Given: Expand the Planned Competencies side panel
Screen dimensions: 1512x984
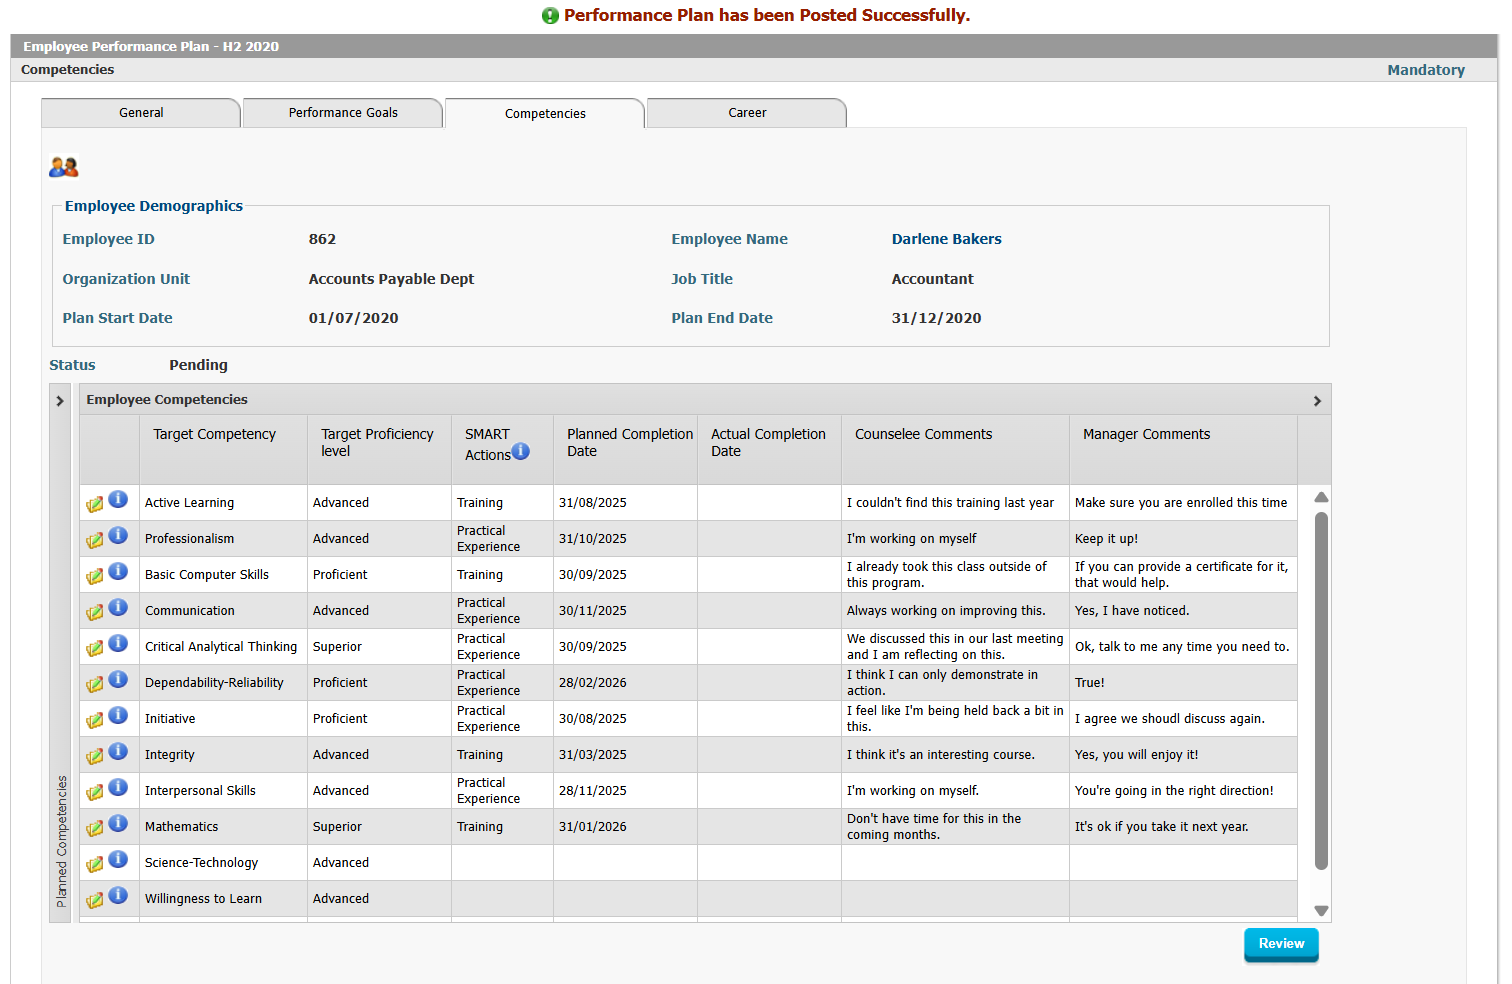Looking at the screenshot, I should [60, 401].
